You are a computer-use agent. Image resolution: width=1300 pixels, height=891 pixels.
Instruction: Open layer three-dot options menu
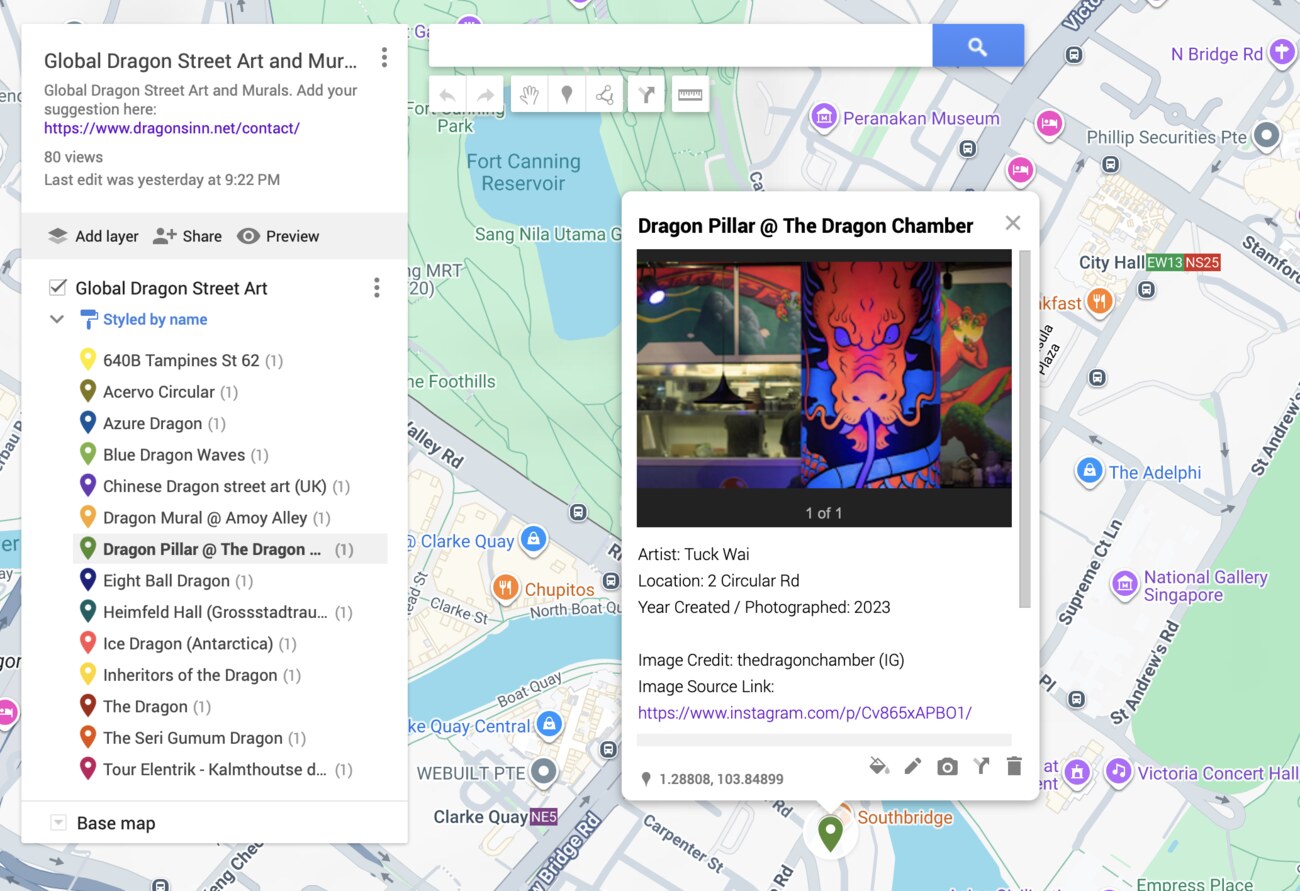(376, 288)
